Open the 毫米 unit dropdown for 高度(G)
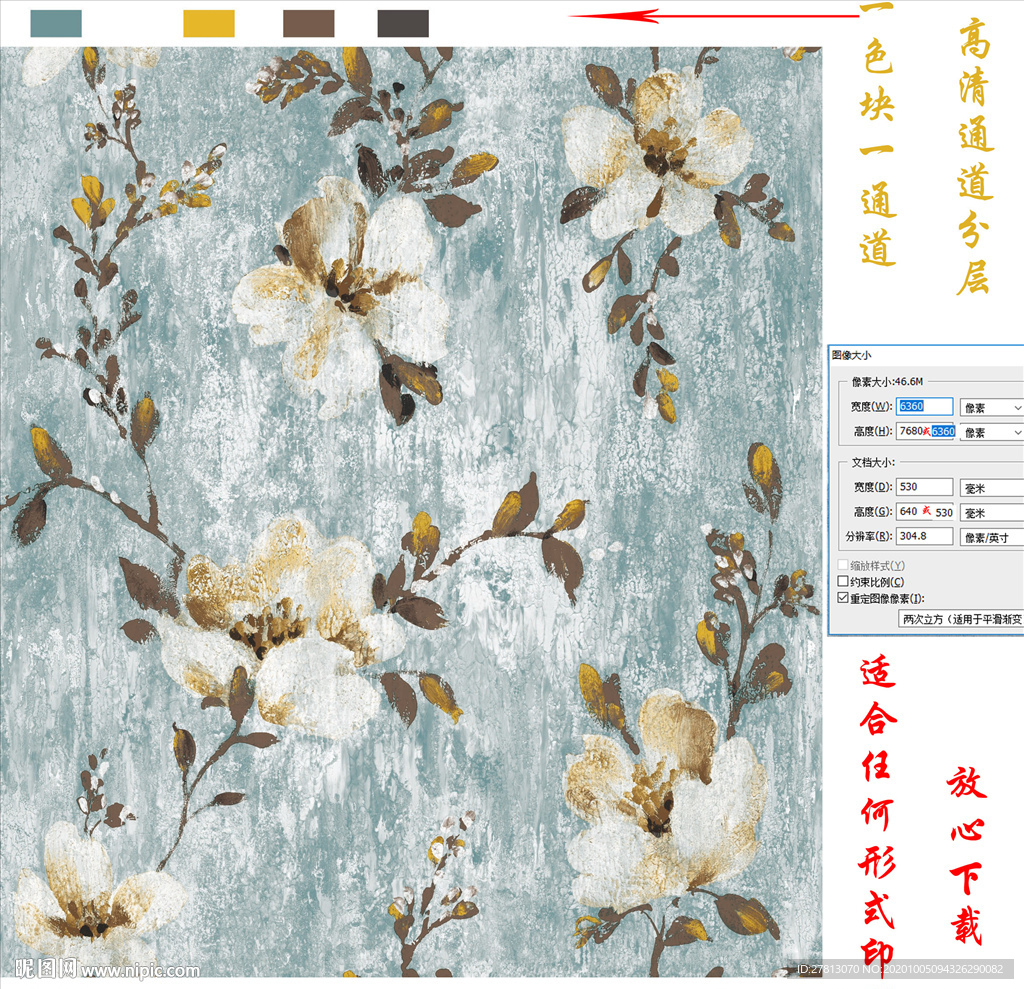 pyautogui.click(x=992, y=513)
